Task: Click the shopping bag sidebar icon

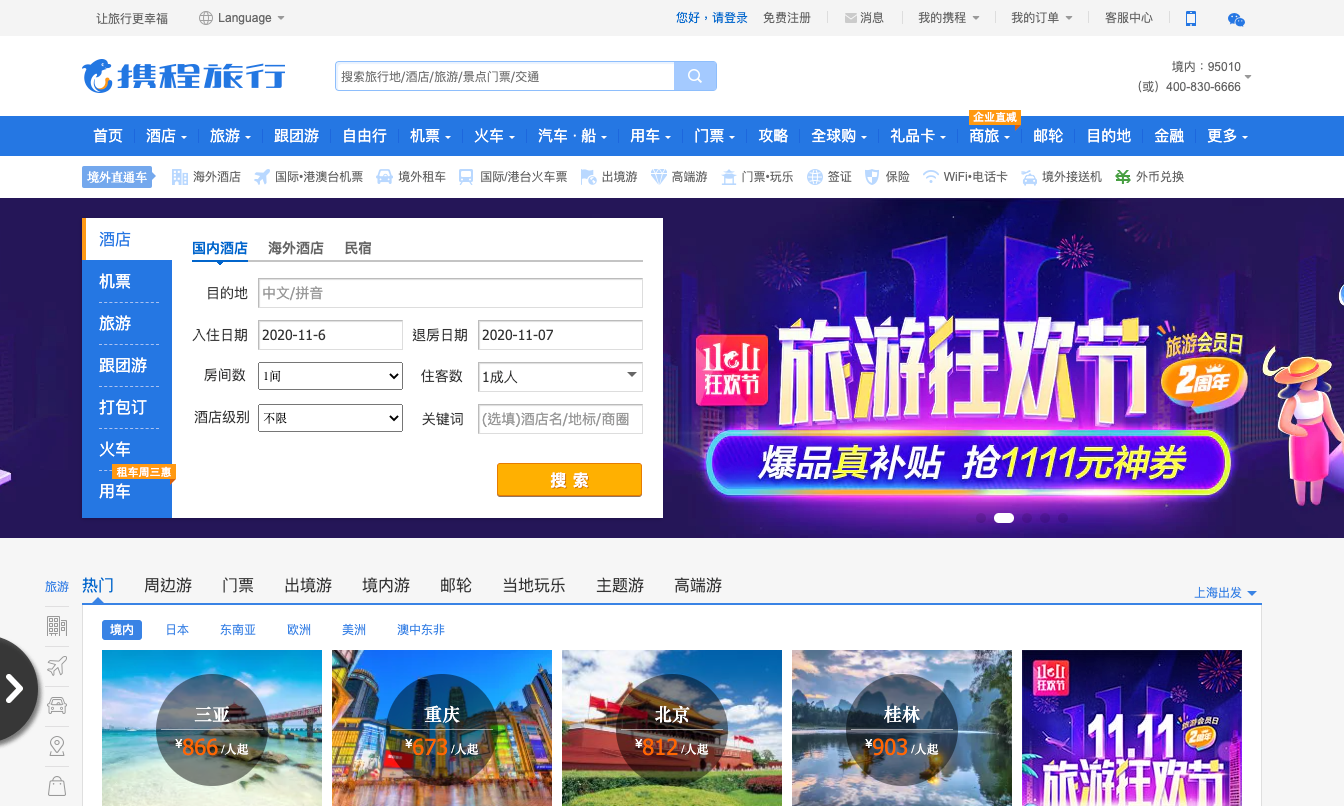Action: pos(57,786)
